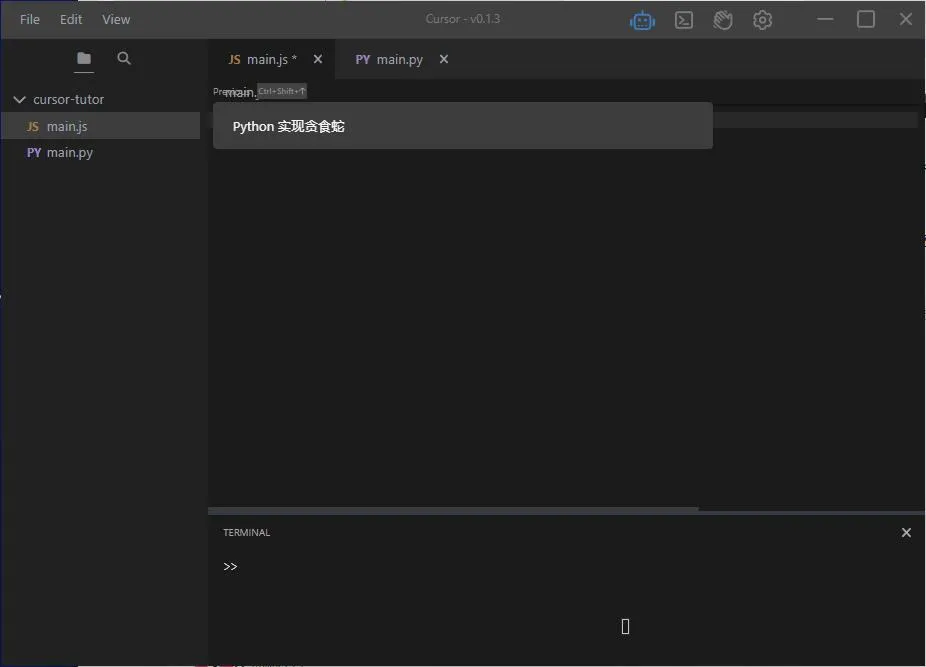Click the prompt input with Python text
The height and width of the screenshot is (667, 926).
tap(462, 127)
